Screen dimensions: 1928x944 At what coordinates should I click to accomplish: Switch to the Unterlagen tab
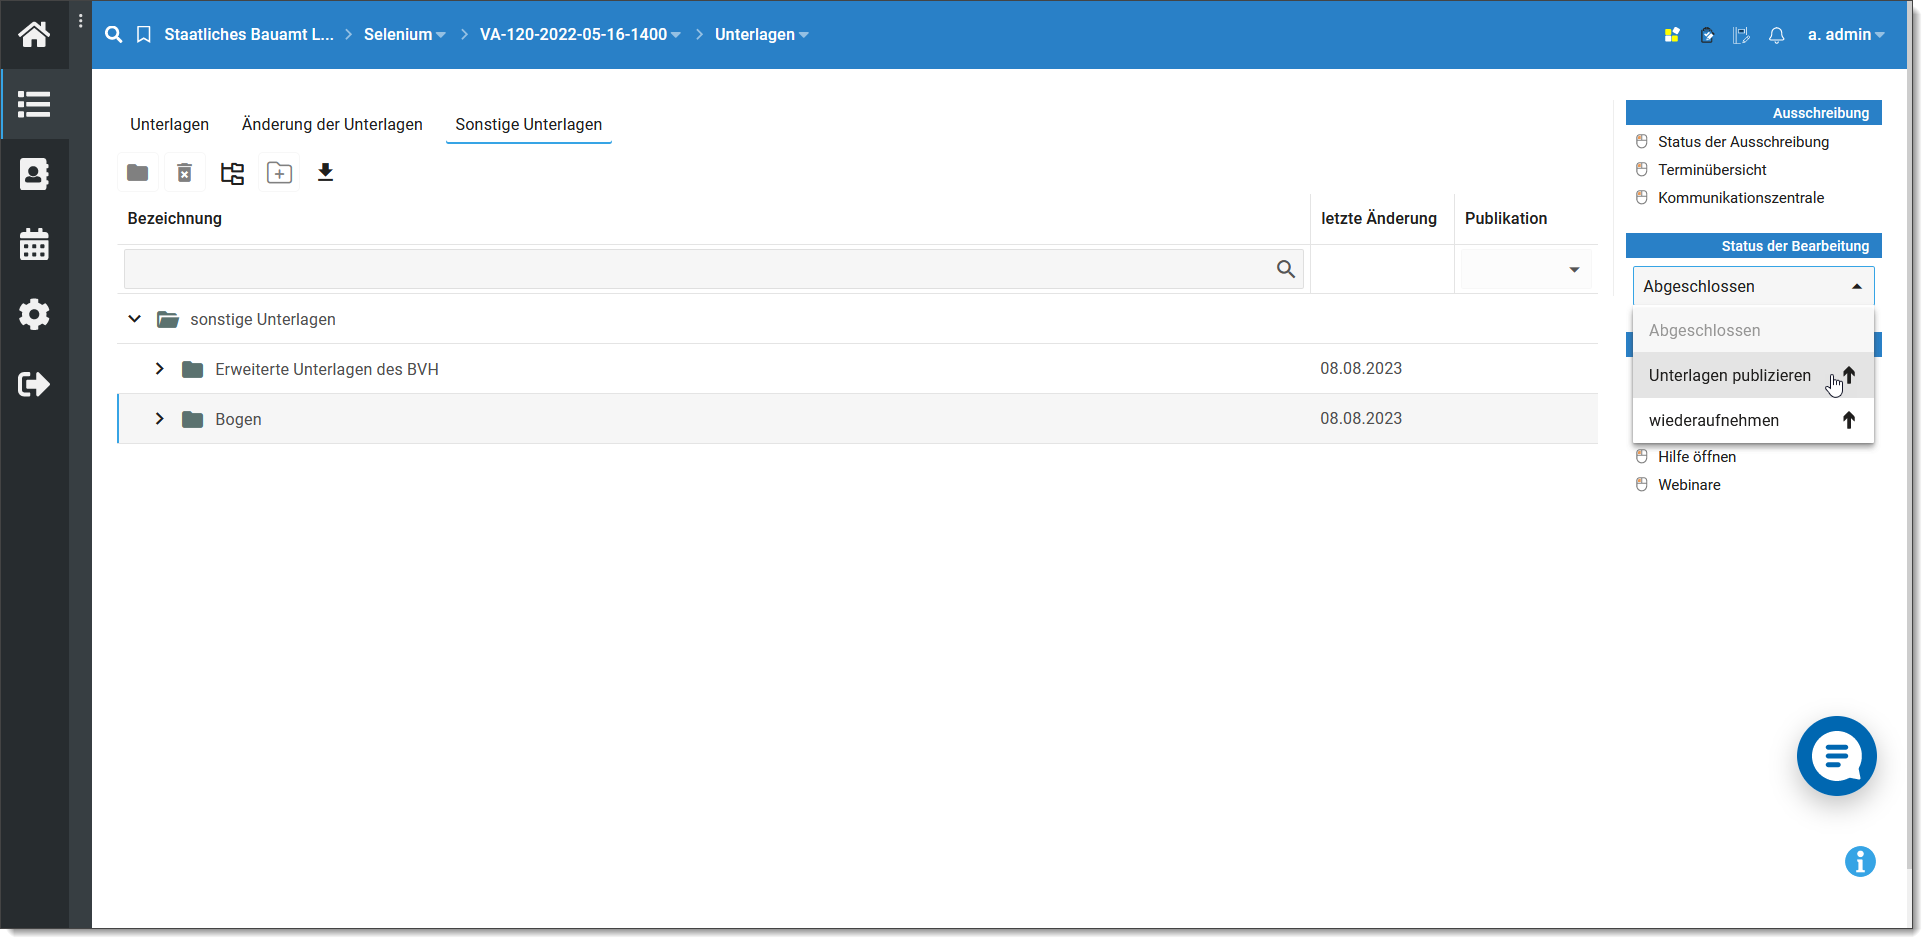(x=170, y=124)
